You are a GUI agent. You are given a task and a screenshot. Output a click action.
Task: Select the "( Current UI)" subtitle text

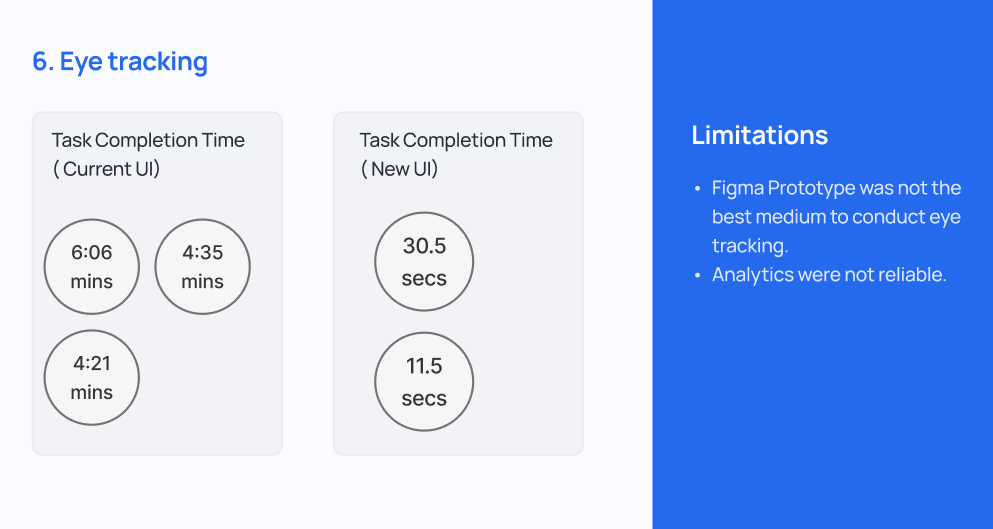[107, 169]
